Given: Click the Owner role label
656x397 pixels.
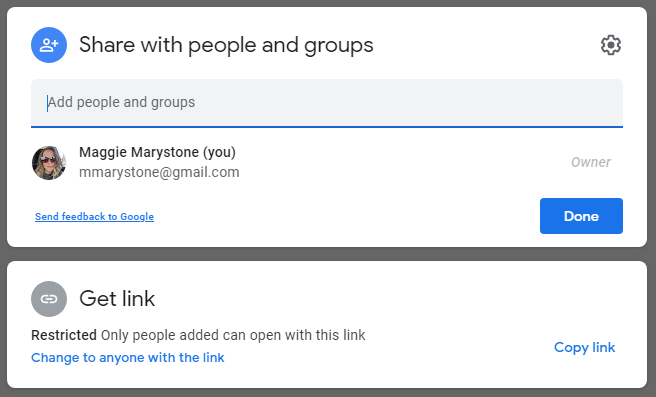Looking at the screenshot, I should [591, 162].
